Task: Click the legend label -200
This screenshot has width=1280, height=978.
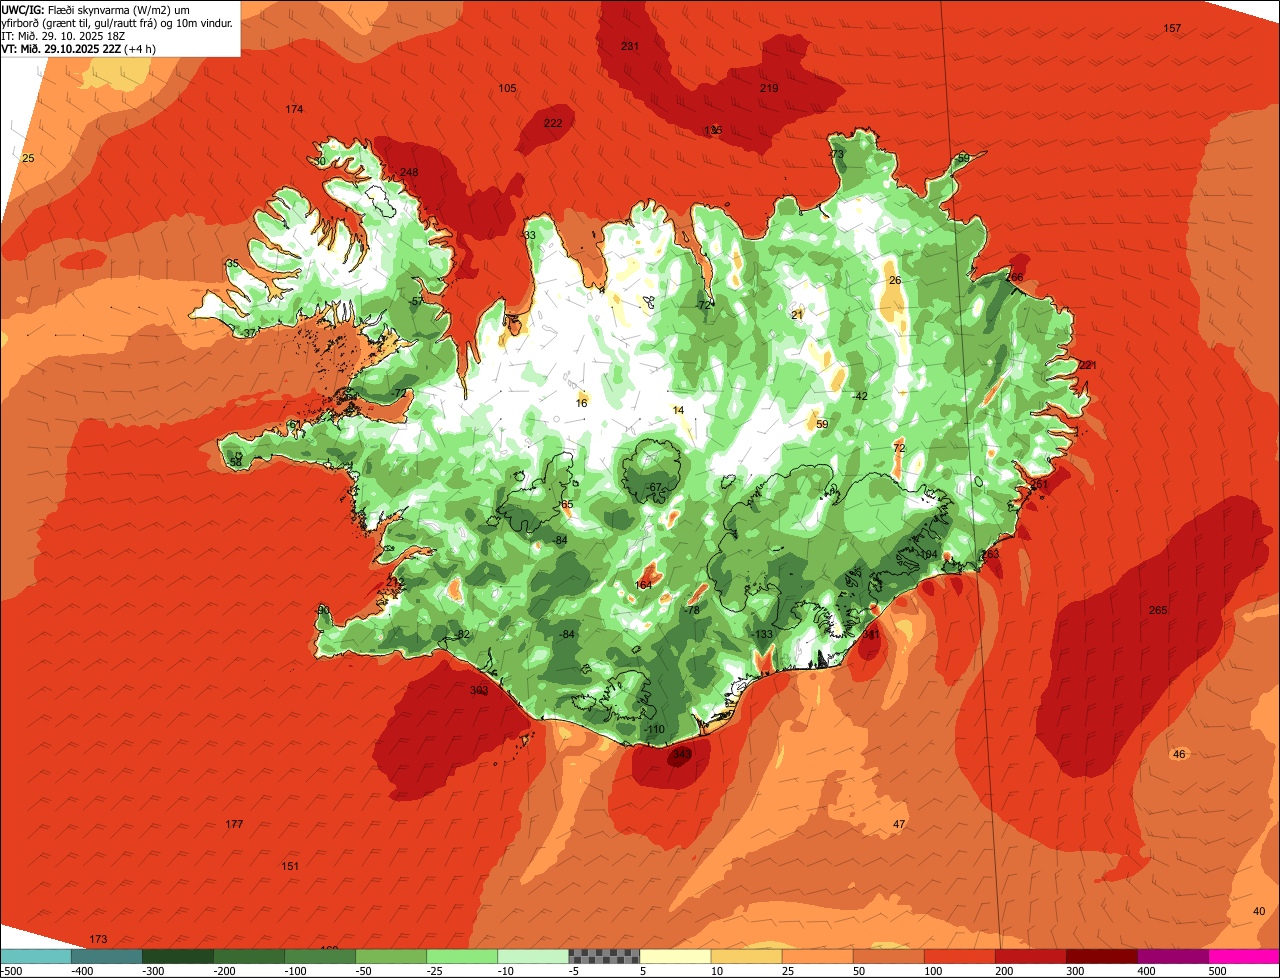Action: click(226, 970)
